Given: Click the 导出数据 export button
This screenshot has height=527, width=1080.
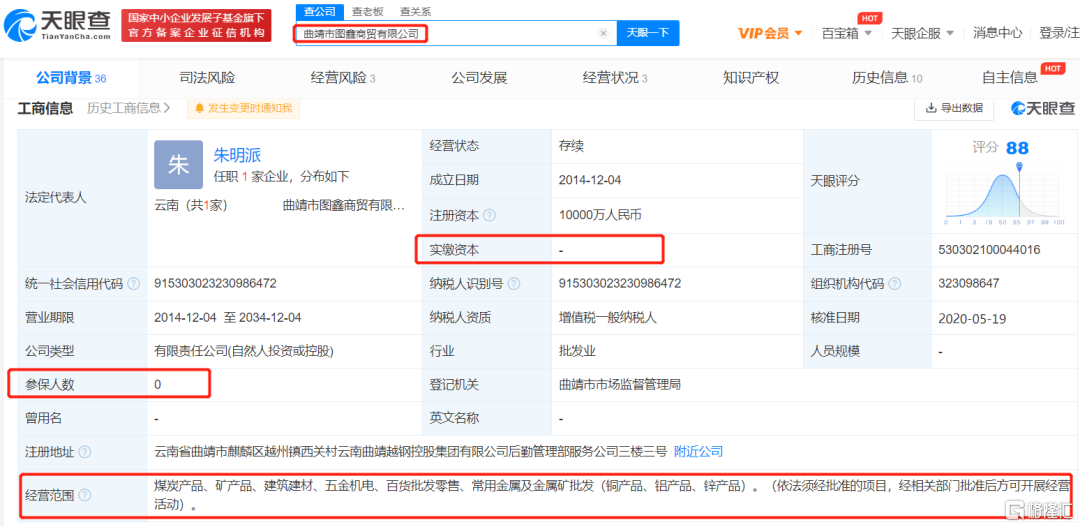Looking at the screenshot, I should coord(954,107).
